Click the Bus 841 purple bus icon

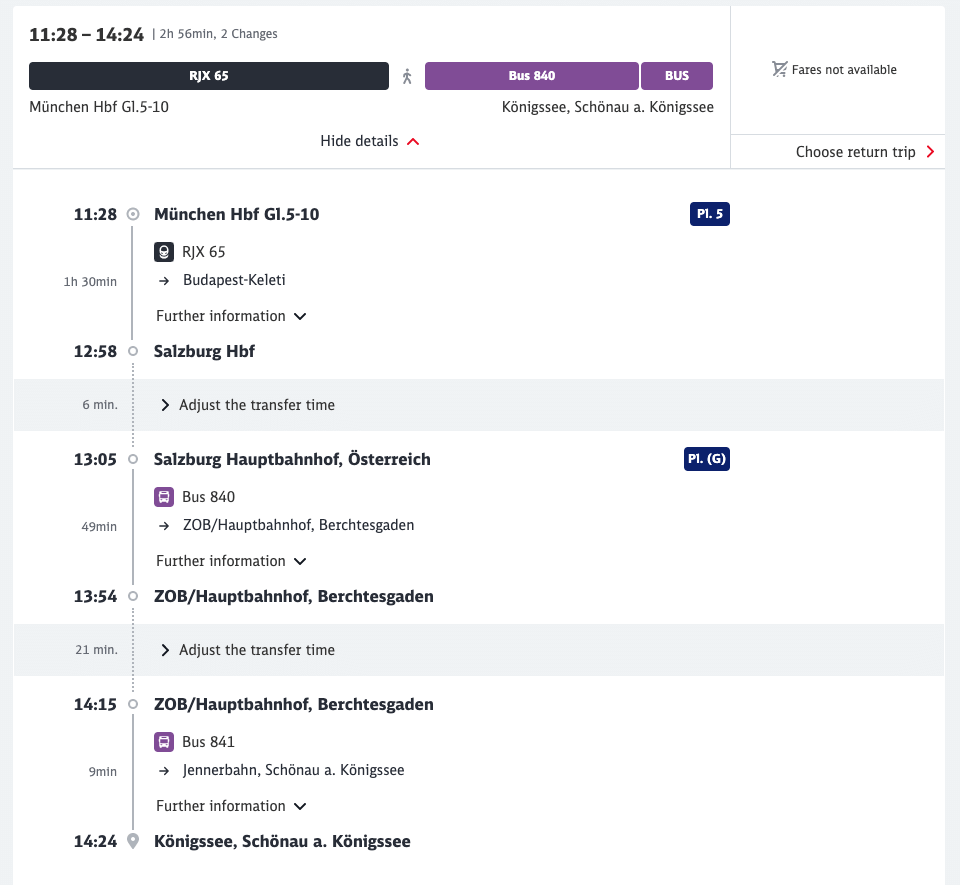[164, 742]
